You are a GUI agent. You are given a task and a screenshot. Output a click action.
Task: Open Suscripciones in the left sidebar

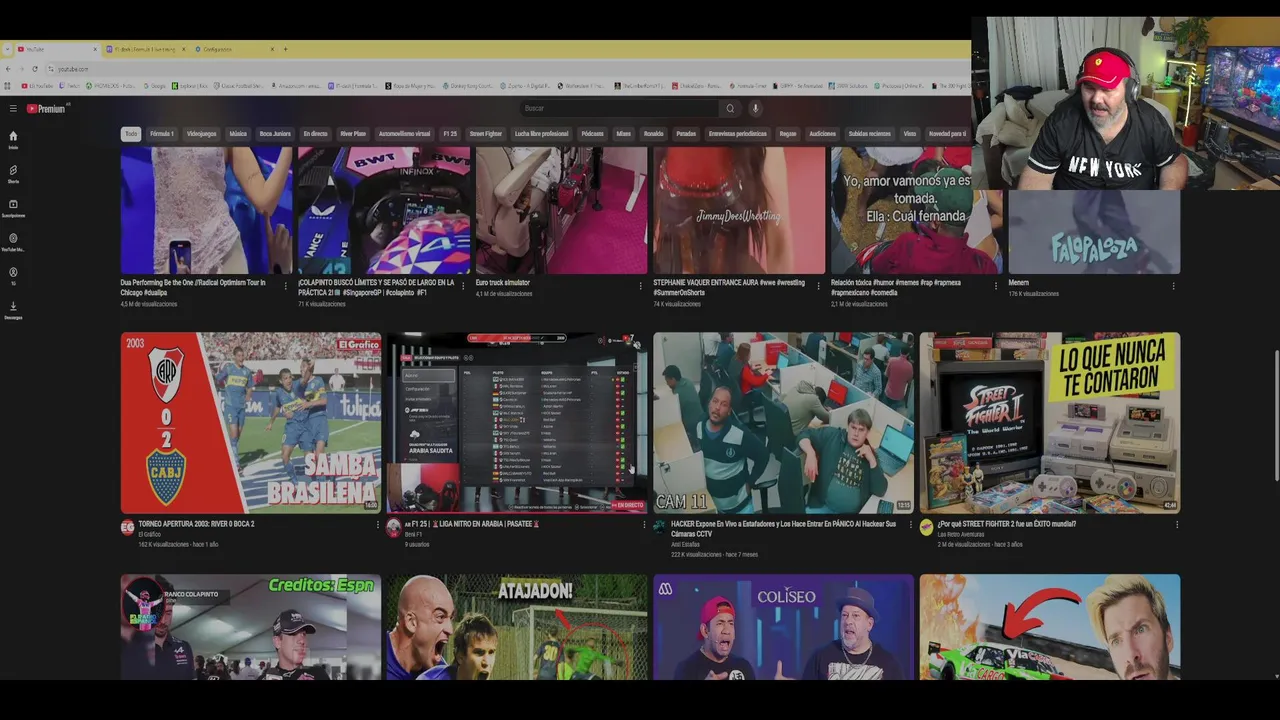[x=13, y=208]
